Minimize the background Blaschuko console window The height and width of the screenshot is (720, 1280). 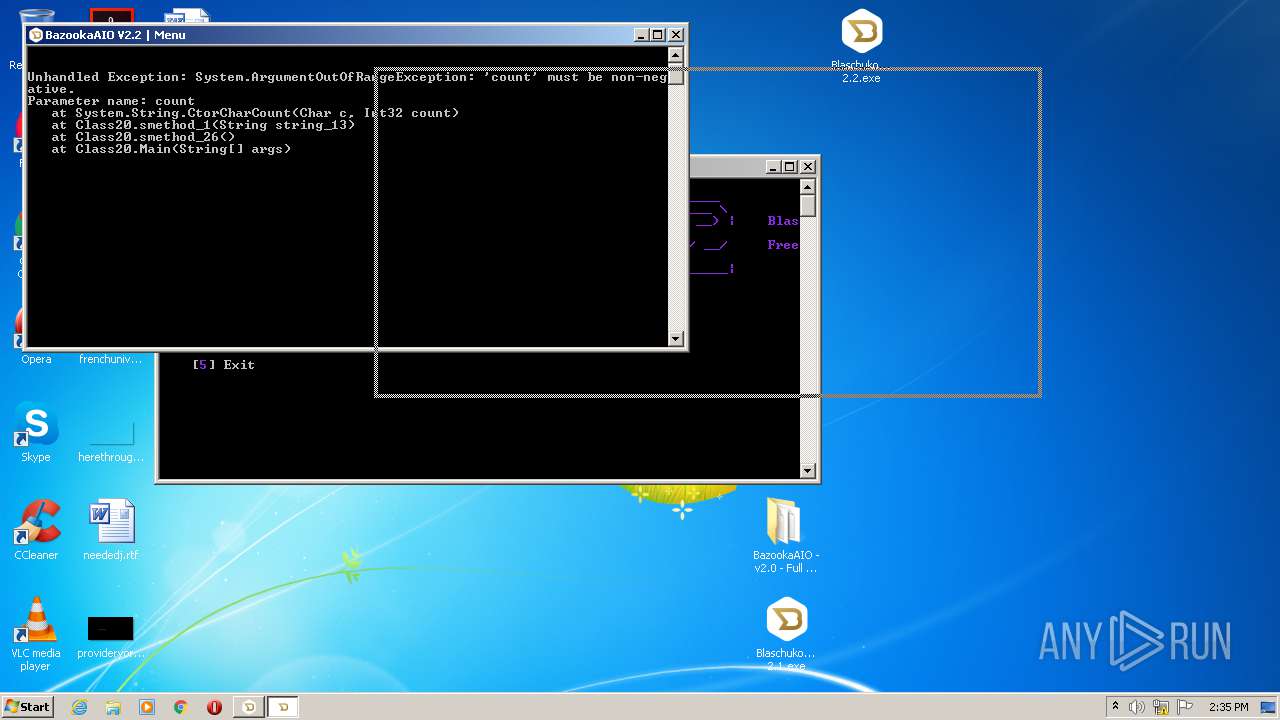pos(773,167)
